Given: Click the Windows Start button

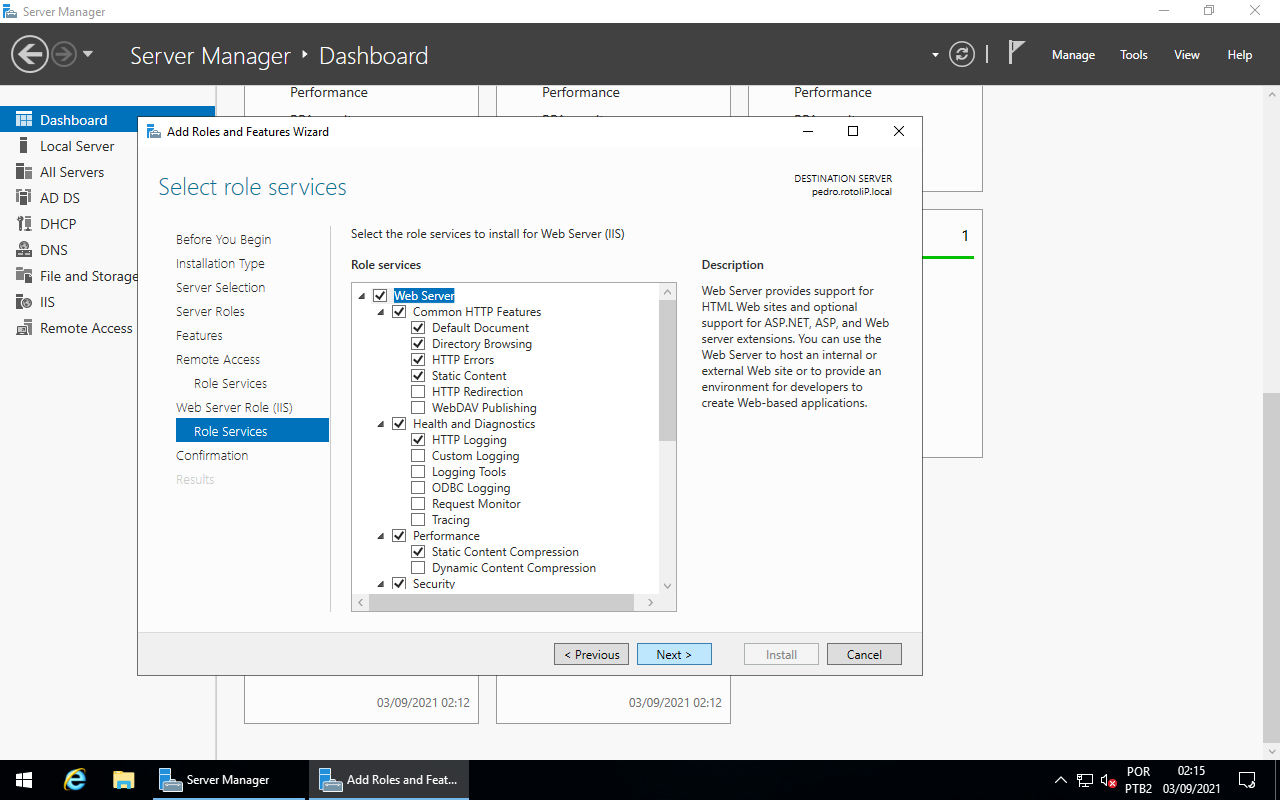Looking at the screenshot, I should coord(24,780).
